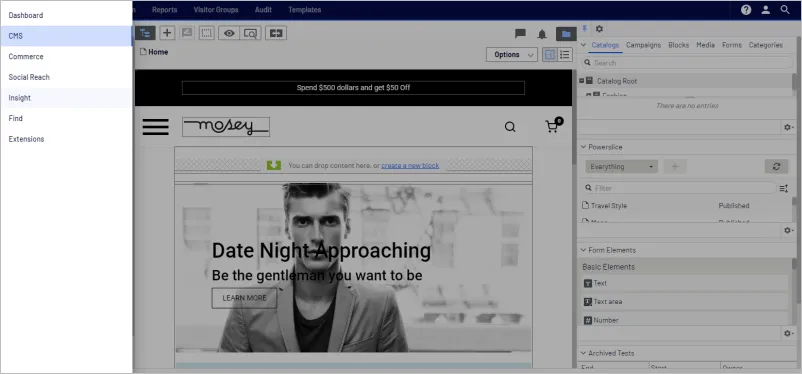Open the Audit top menu

(263, 10)
